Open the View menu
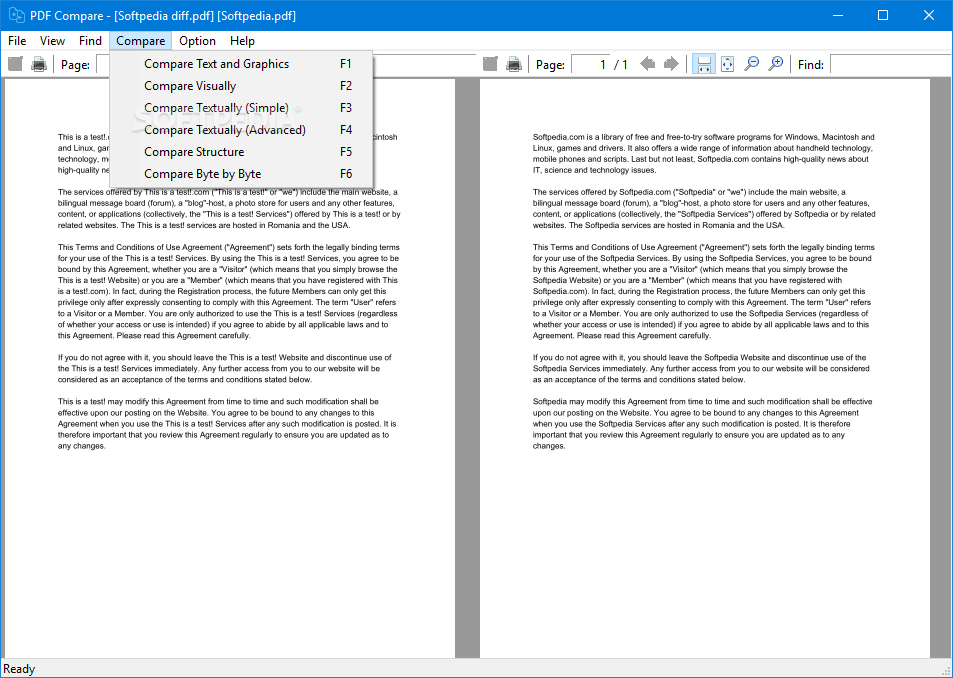 52,41
